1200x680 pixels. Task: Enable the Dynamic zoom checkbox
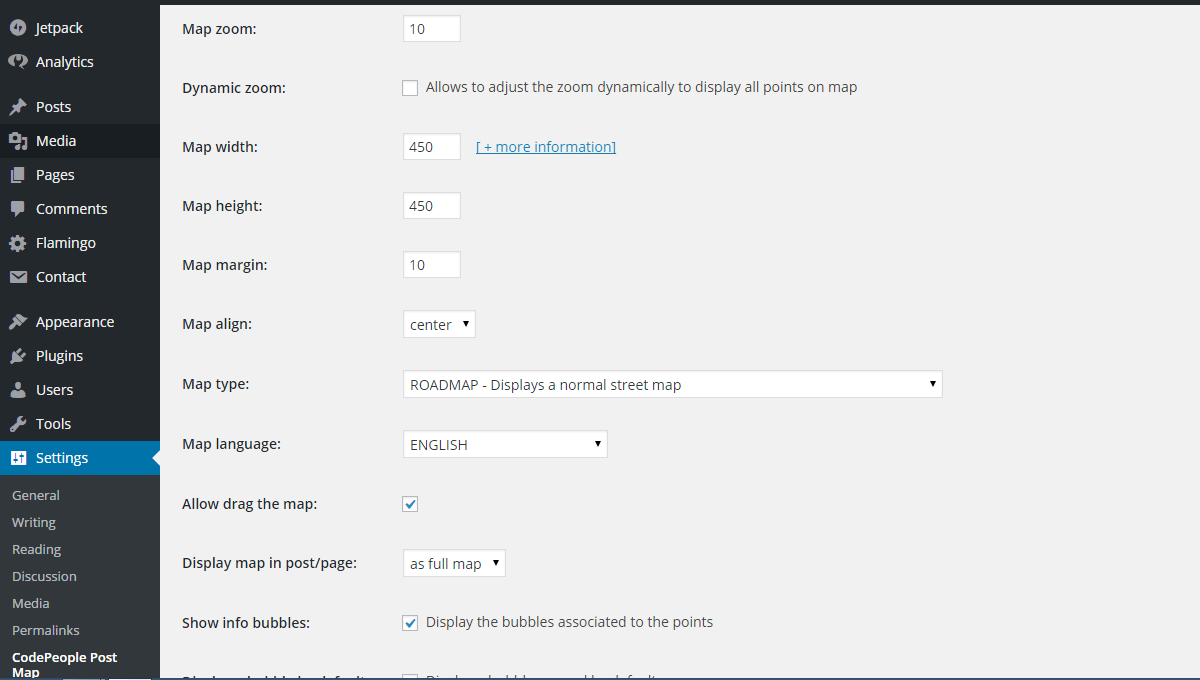click(410, 87)
